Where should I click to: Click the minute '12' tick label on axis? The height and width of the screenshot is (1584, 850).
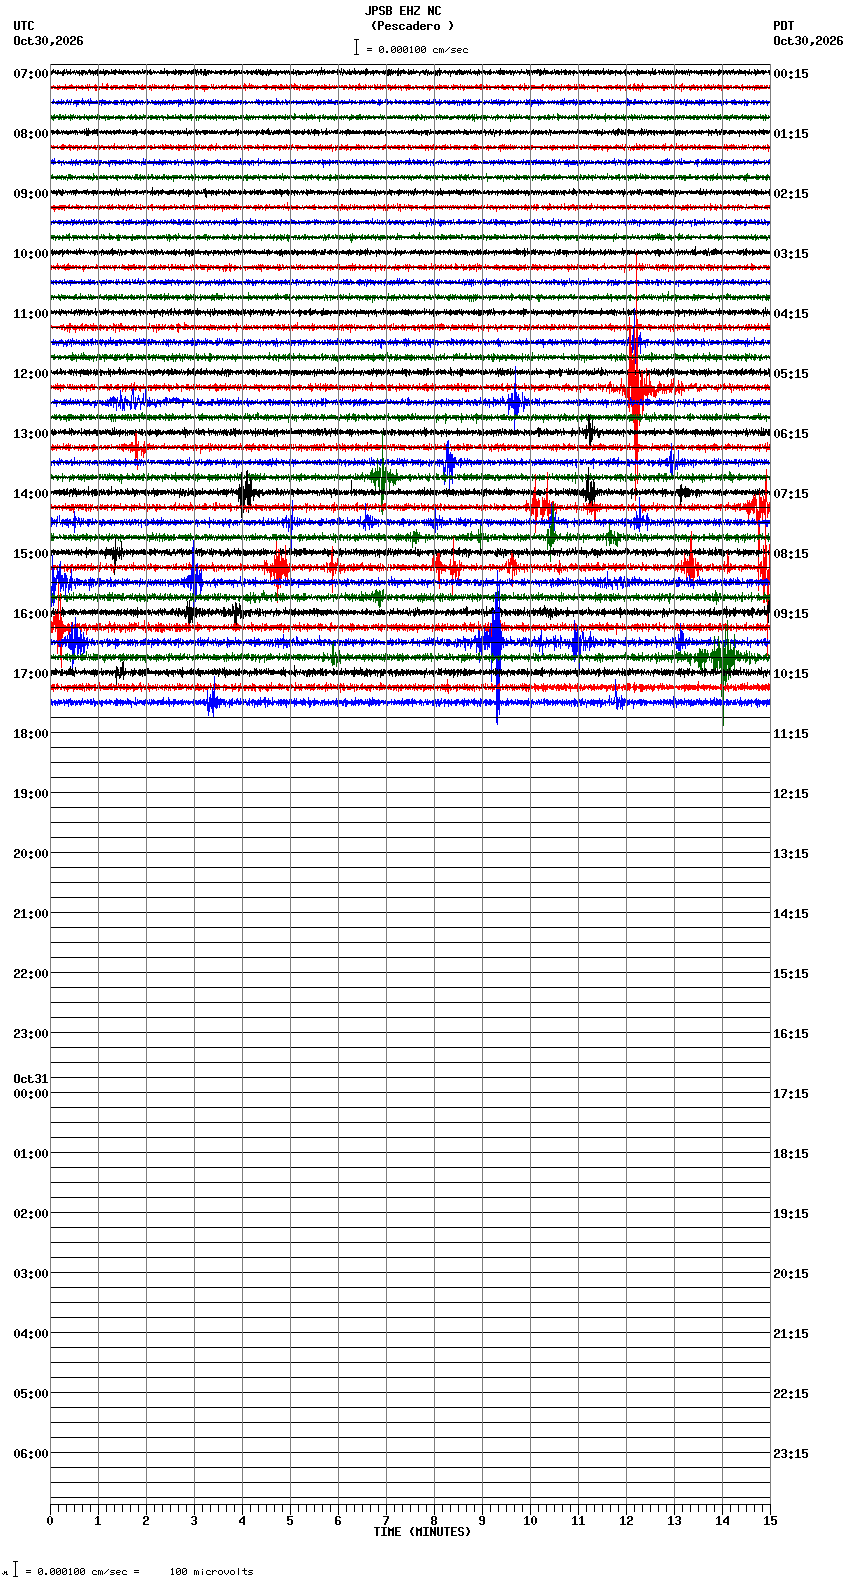pos(626,1521)
